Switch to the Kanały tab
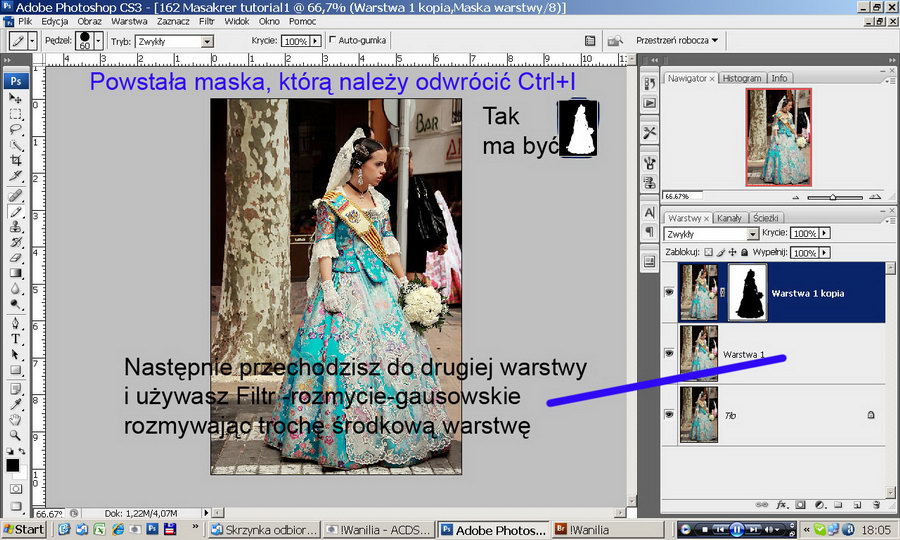900x540 pixels. 729,217
